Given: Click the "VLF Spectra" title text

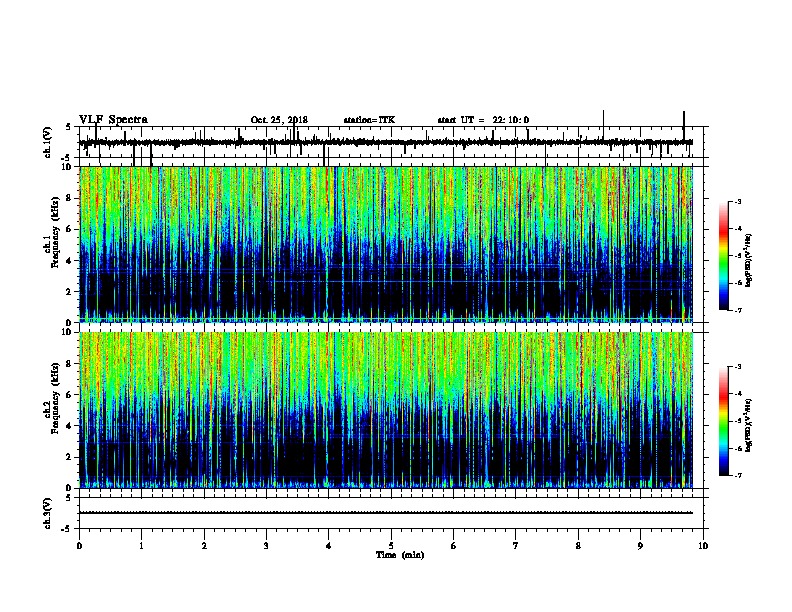Looking at the screenshot, I should click(113, 120).
